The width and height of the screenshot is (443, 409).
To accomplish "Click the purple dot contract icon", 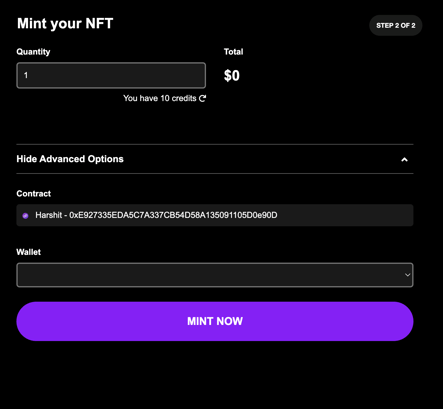I will [x=25, y=216].
